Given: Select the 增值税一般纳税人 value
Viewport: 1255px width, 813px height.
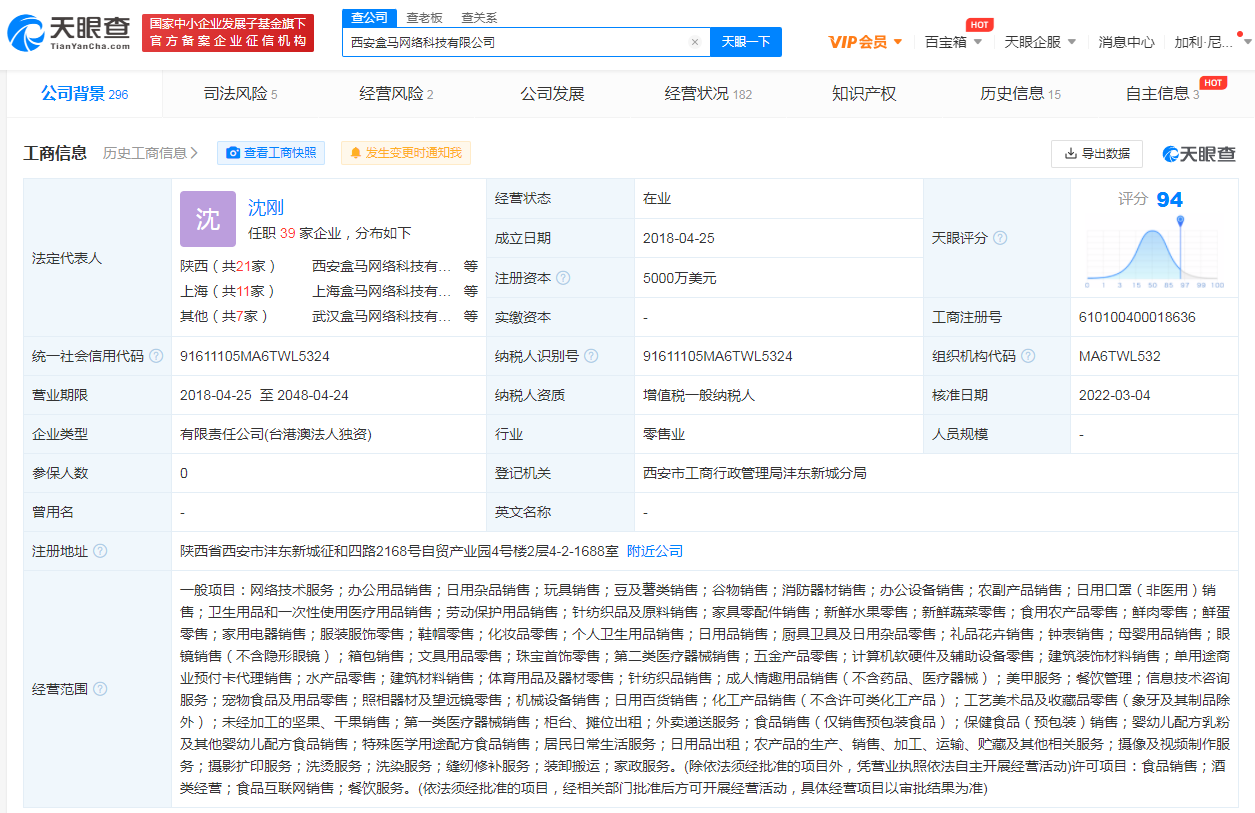Looking at the screenshot, I should pyautogui.click(x=700, y=395).
